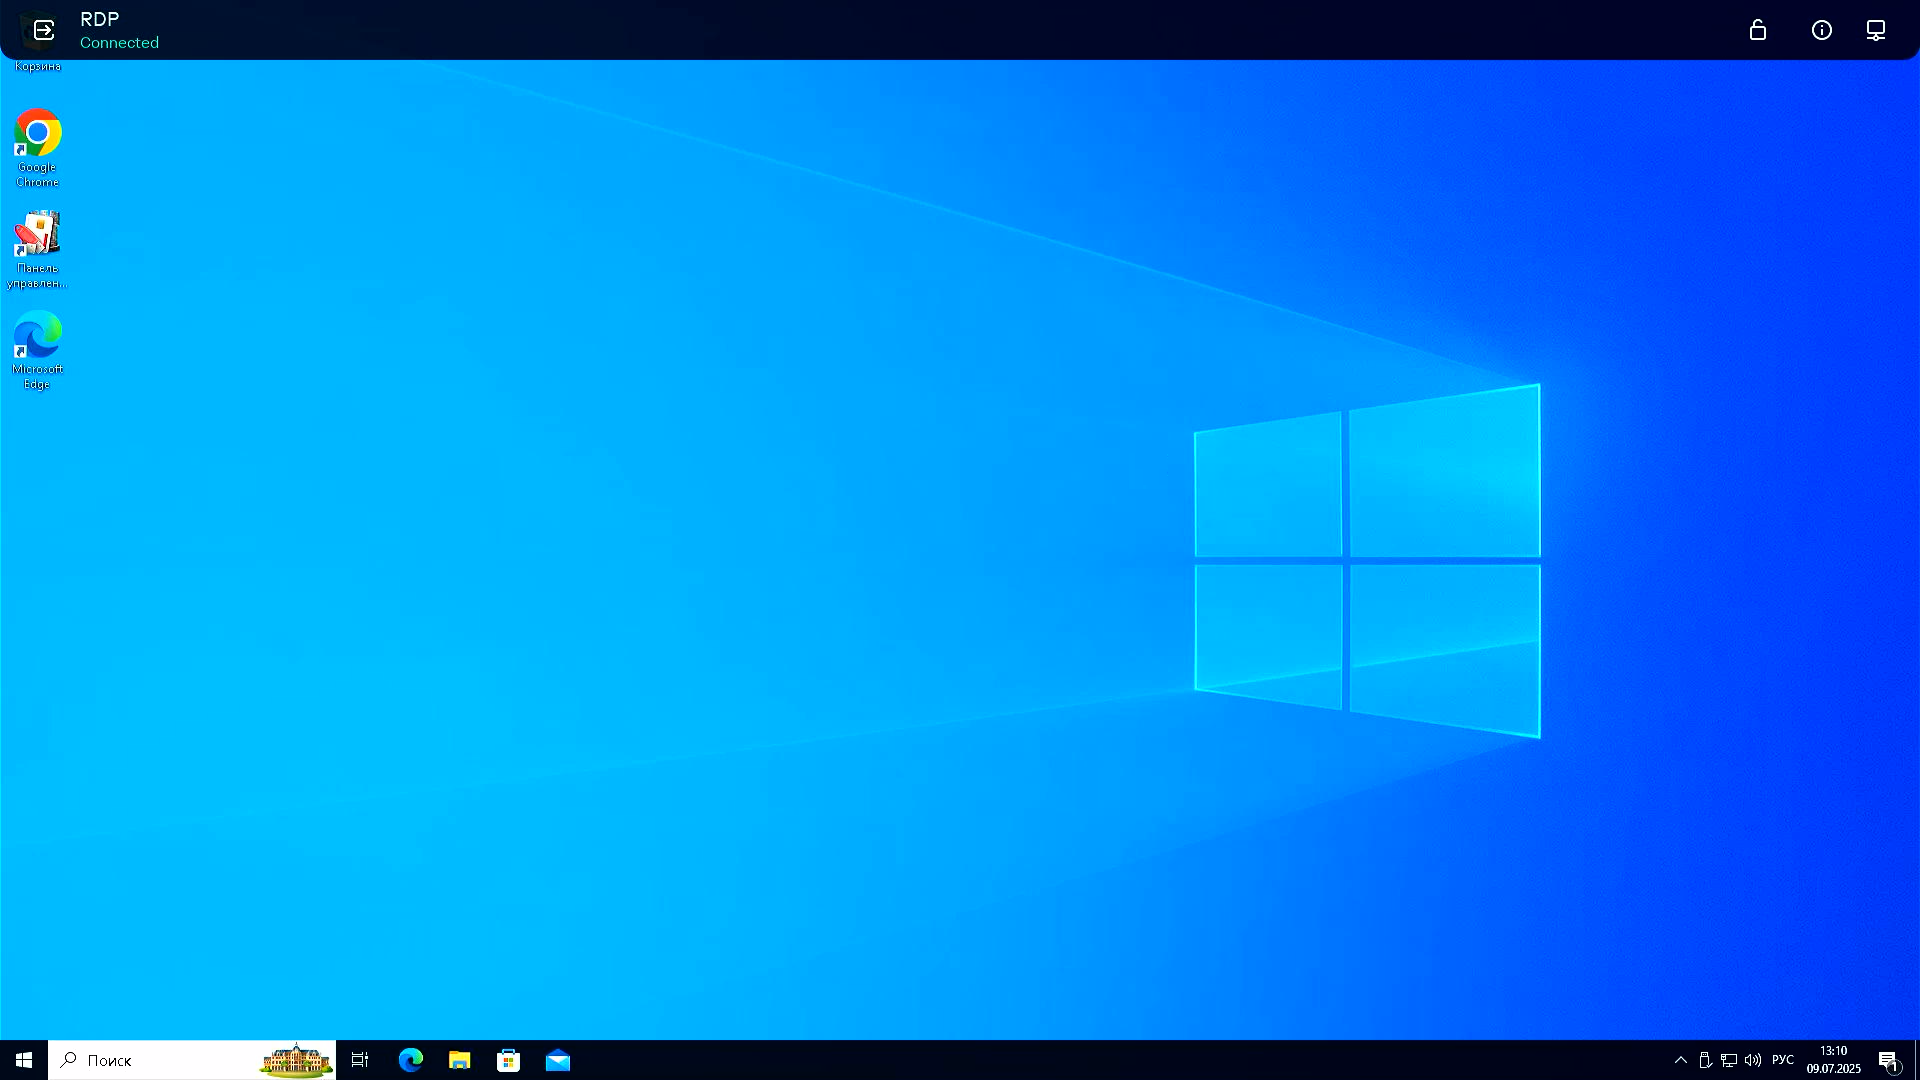Open File Explorer from the taskbar
1920x1080 pixels.
[459, 1061]
